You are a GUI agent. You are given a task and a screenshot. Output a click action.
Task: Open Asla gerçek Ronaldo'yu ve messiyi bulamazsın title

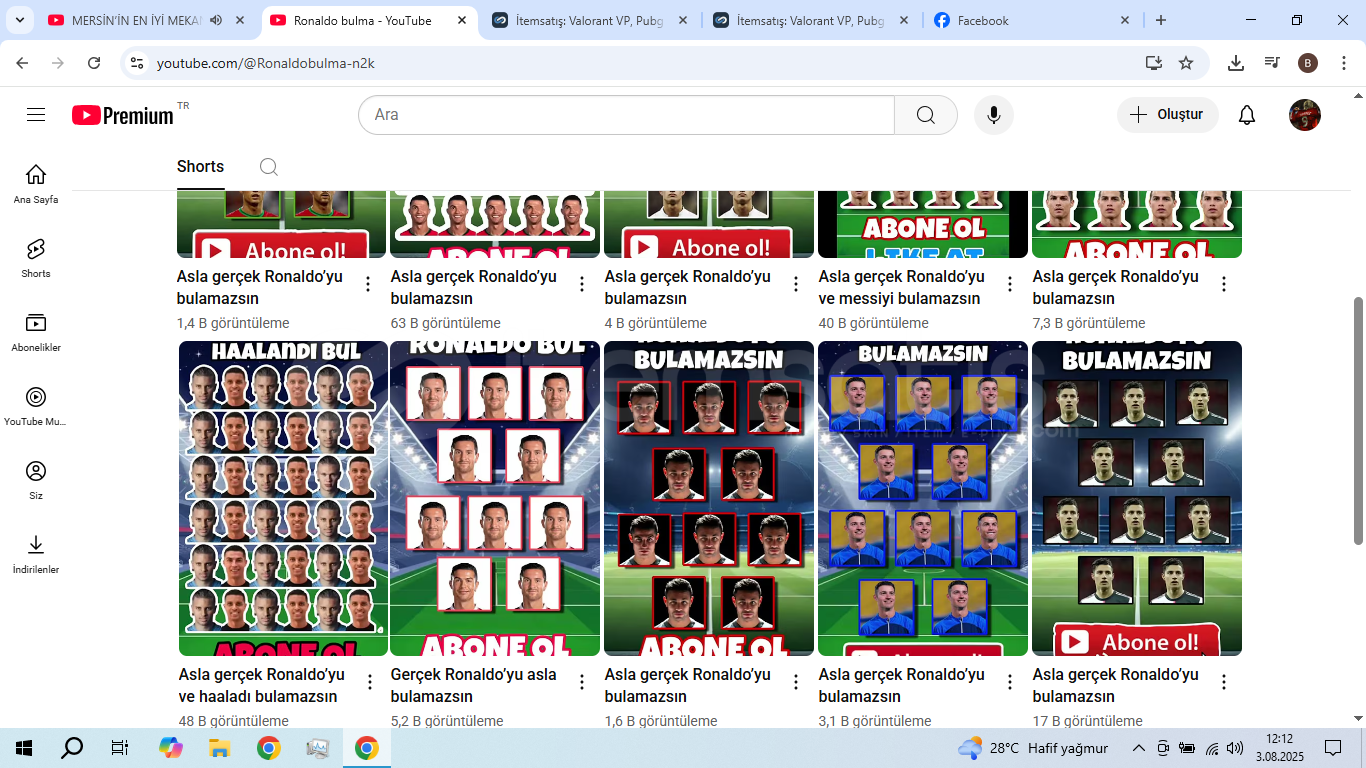[901, 288]
